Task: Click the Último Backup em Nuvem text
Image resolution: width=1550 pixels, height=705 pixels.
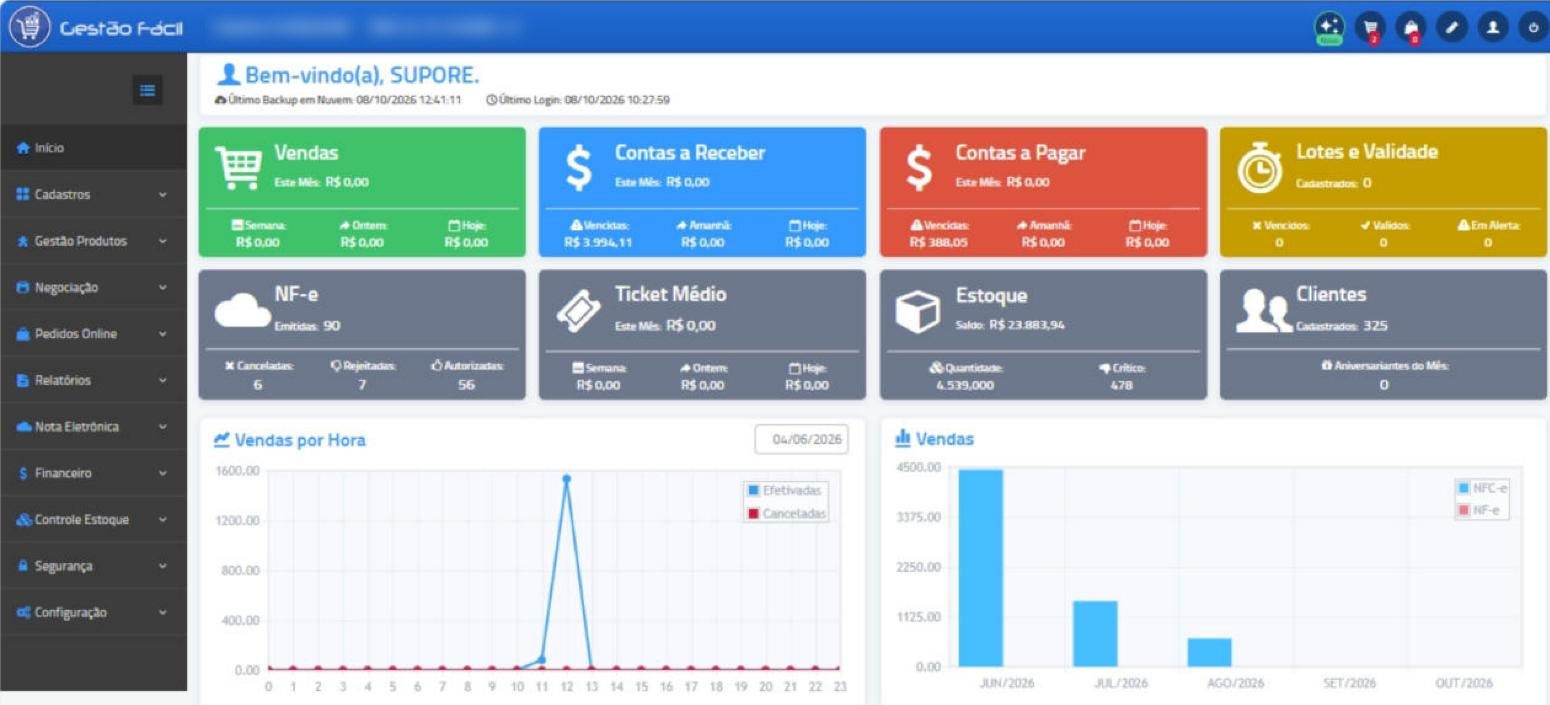Action: coord(338,100)
